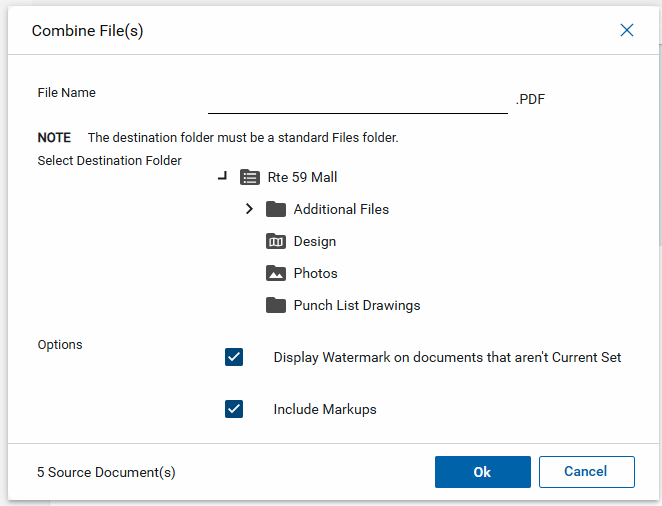Click the Rte 59 Mall project list icon
The height and width of the screenshot is (506, 662).
pyautogui.click(x=250, y=177)
